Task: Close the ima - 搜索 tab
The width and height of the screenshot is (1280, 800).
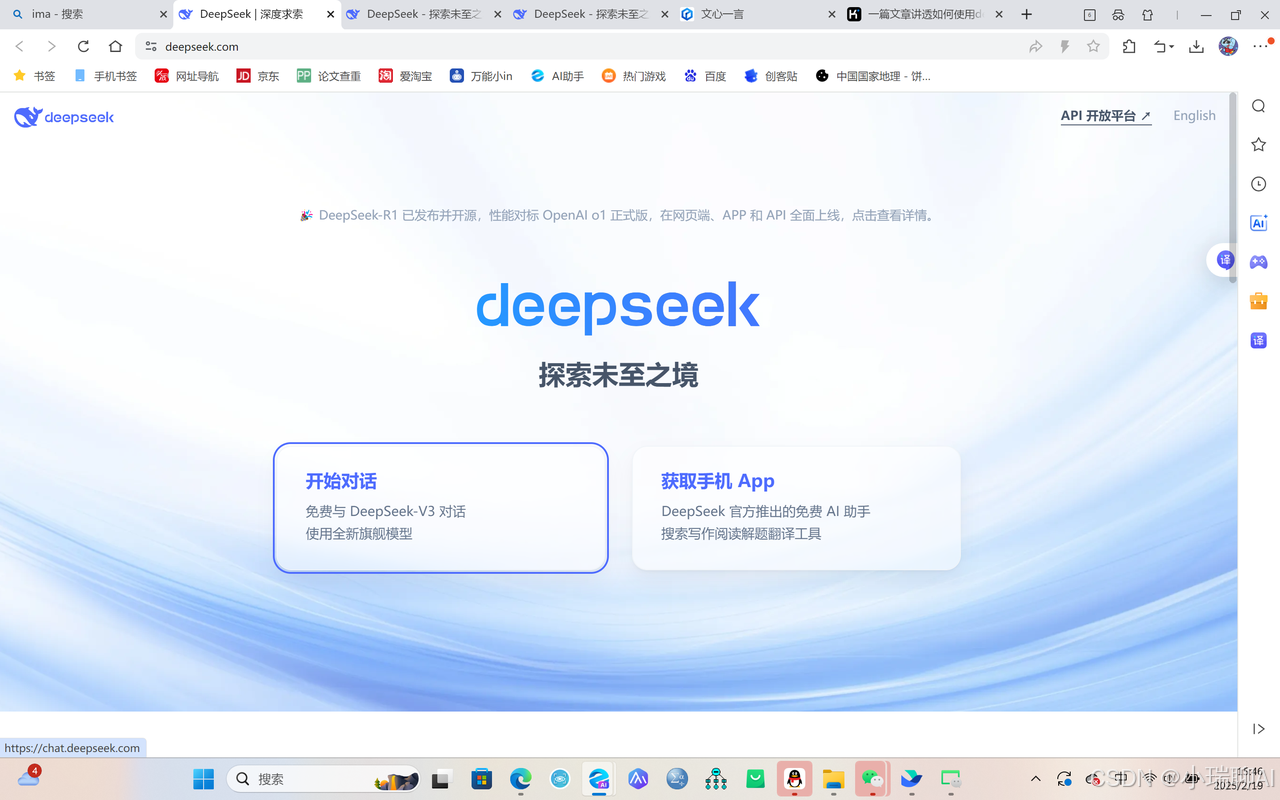Action: click(x=164, y=15)
